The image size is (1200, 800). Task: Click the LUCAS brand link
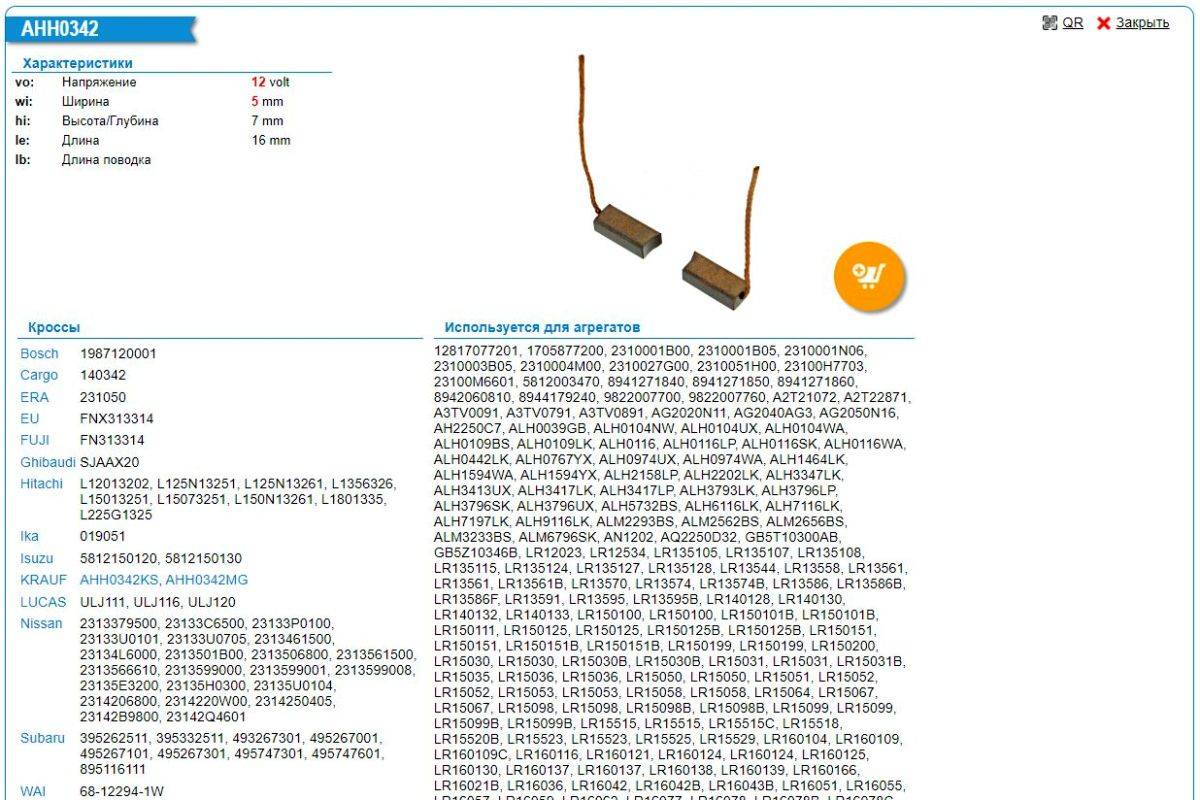pos(43,602)
